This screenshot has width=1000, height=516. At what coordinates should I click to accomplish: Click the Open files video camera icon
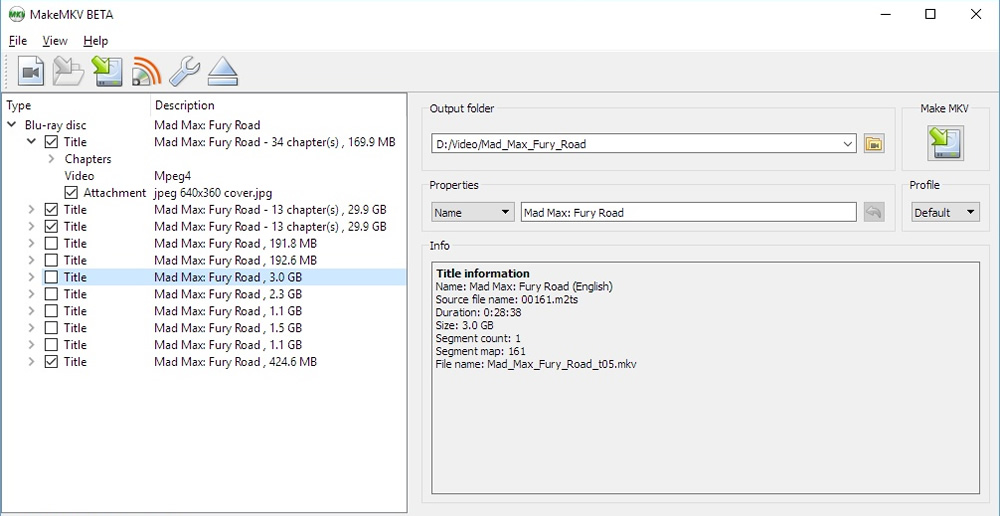(31, 71)
